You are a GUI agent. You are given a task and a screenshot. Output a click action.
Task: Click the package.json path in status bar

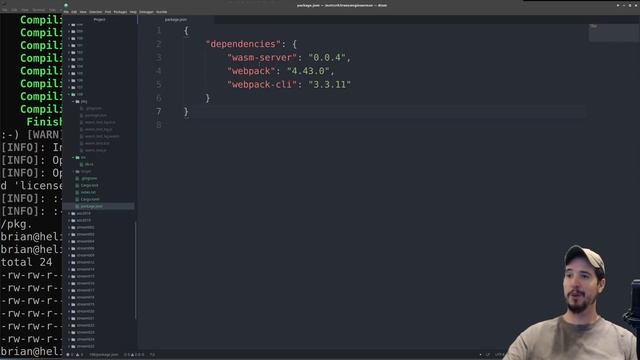tap(104, 355)
